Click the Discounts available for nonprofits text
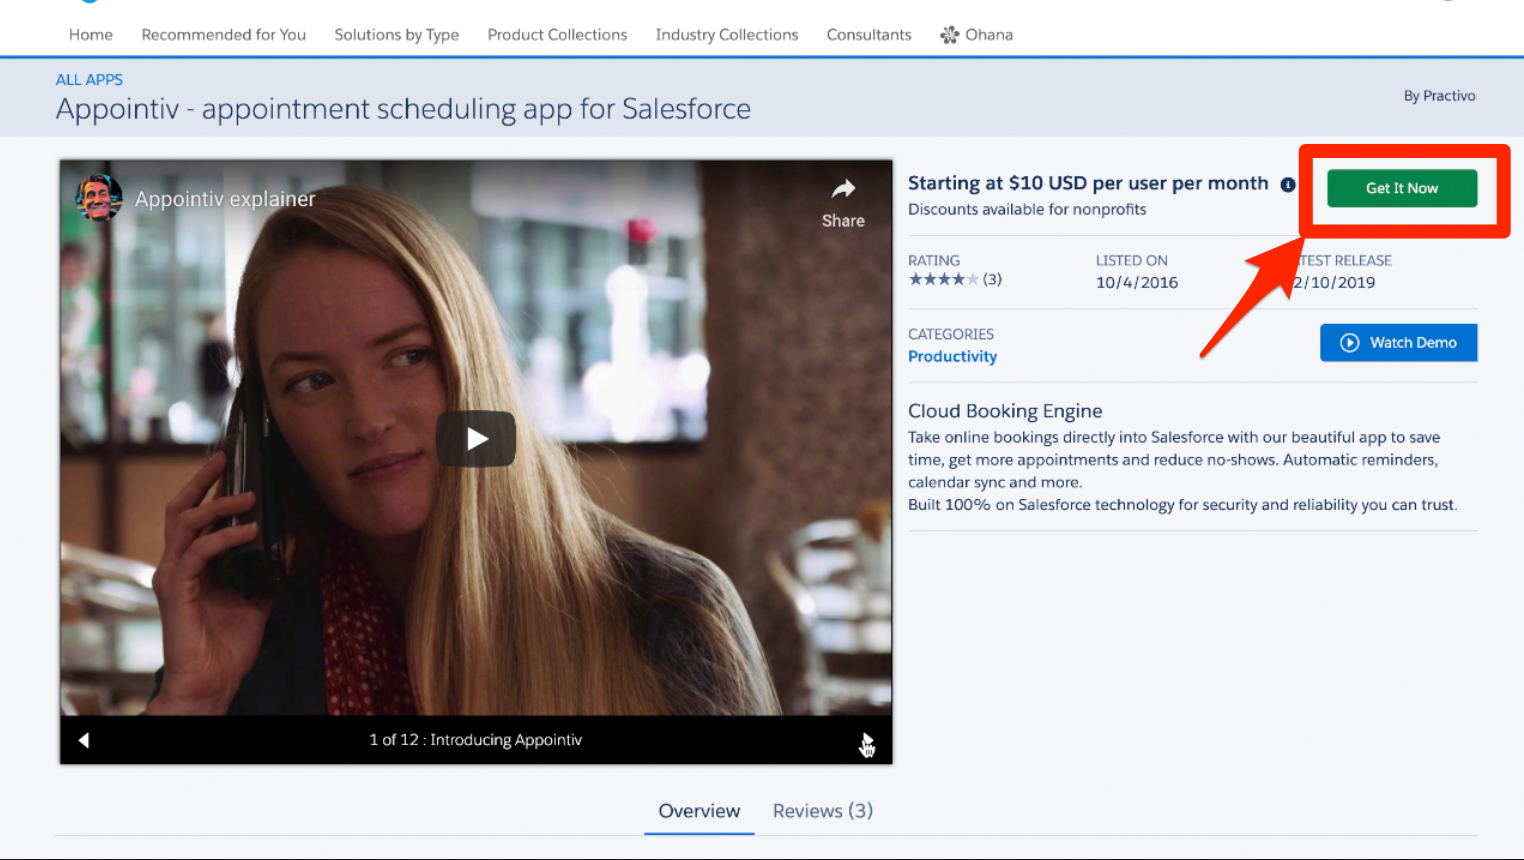This screenshot has width=1524, height=860. point(1027,209)
